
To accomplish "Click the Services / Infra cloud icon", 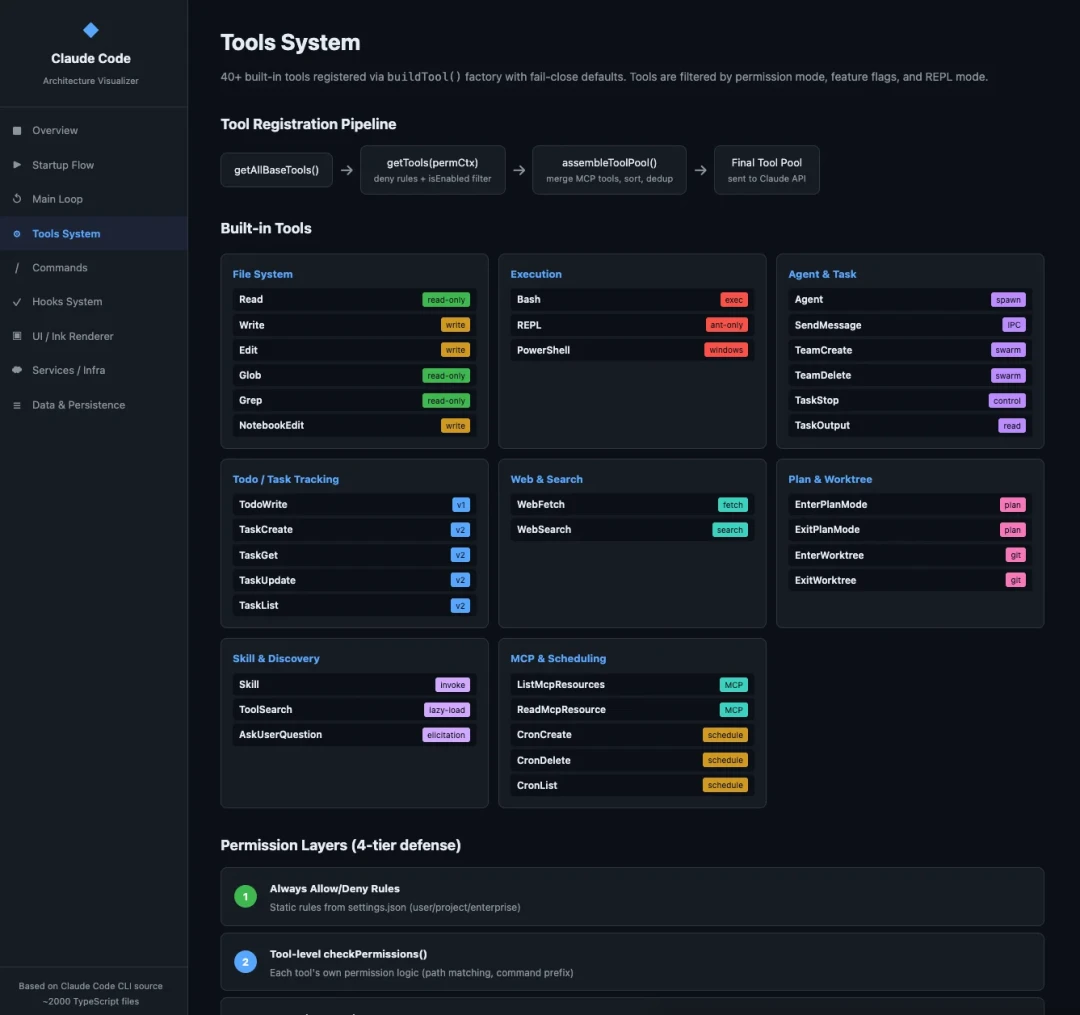I will (x=17, y=370).
